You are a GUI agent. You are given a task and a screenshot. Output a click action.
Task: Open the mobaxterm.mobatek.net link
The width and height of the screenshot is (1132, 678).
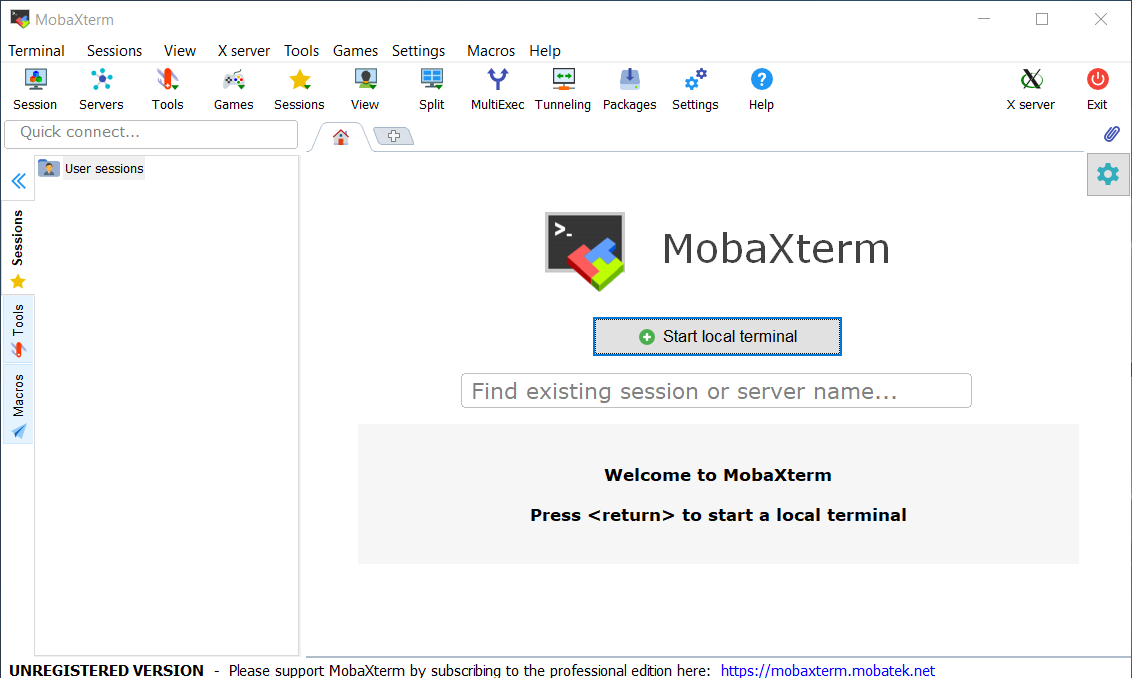827,670
